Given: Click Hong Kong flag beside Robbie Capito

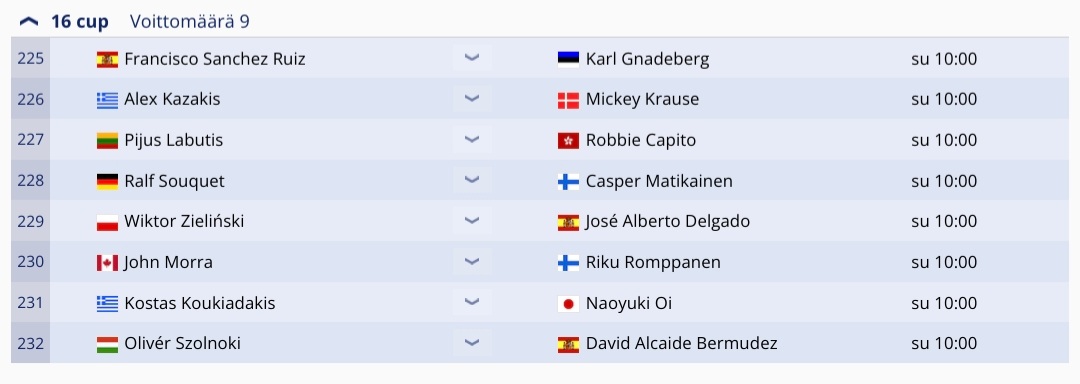Looking at the screenshot, I should click(568, 141).
